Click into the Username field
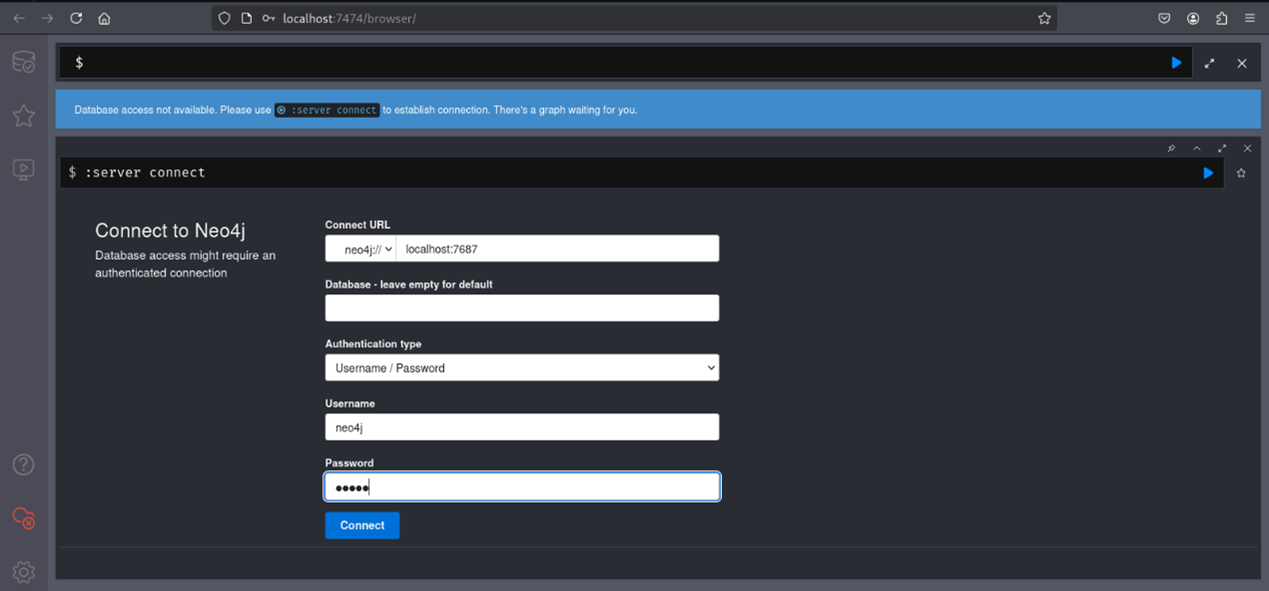1269x591 pixels. [x=521, y=427]
